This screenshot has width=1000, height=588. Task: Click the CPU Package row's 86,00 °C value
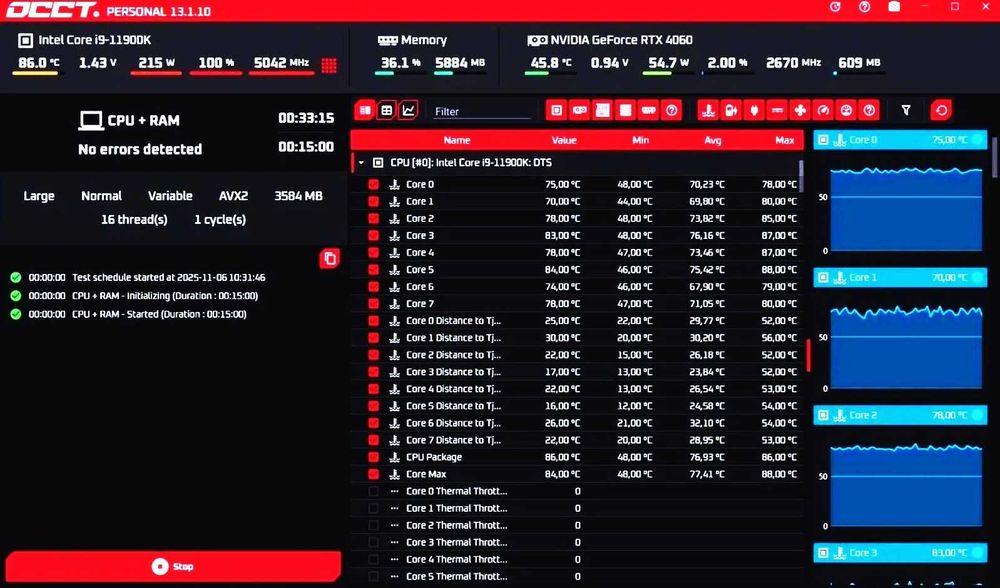coord(562,457)
